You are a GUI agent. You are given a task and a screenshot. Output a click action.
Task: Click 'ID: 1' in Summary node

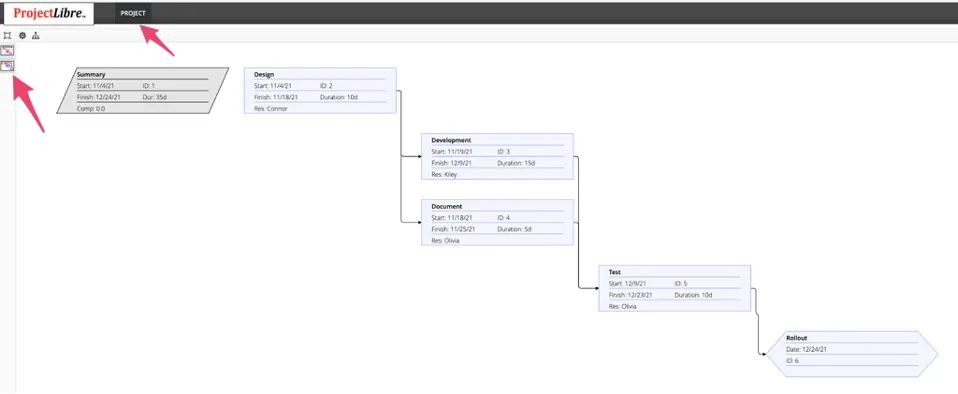click(x=148, y=86)
